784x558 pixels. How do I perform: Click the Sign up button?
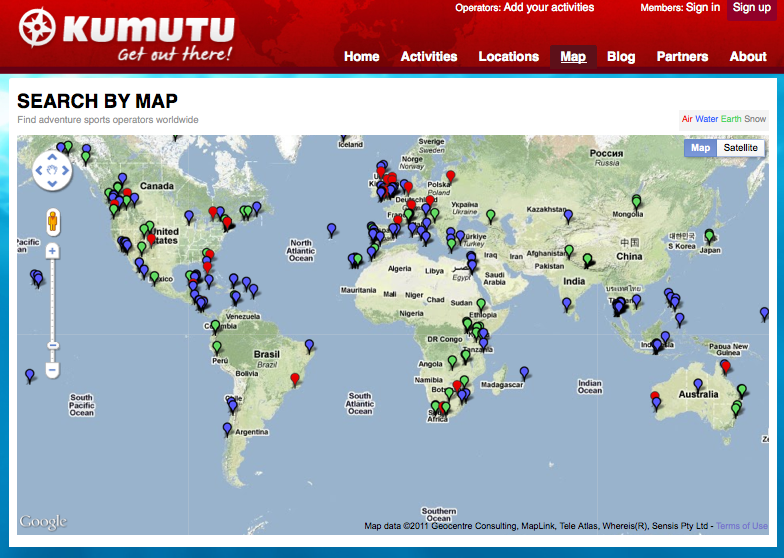click(x=752, y=8)
